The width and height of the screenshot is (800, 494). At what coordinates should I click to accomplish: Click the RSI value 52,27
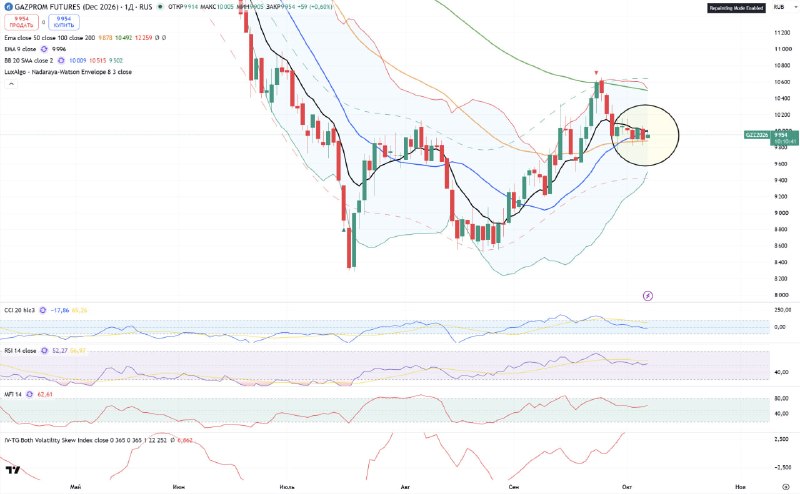60,351
